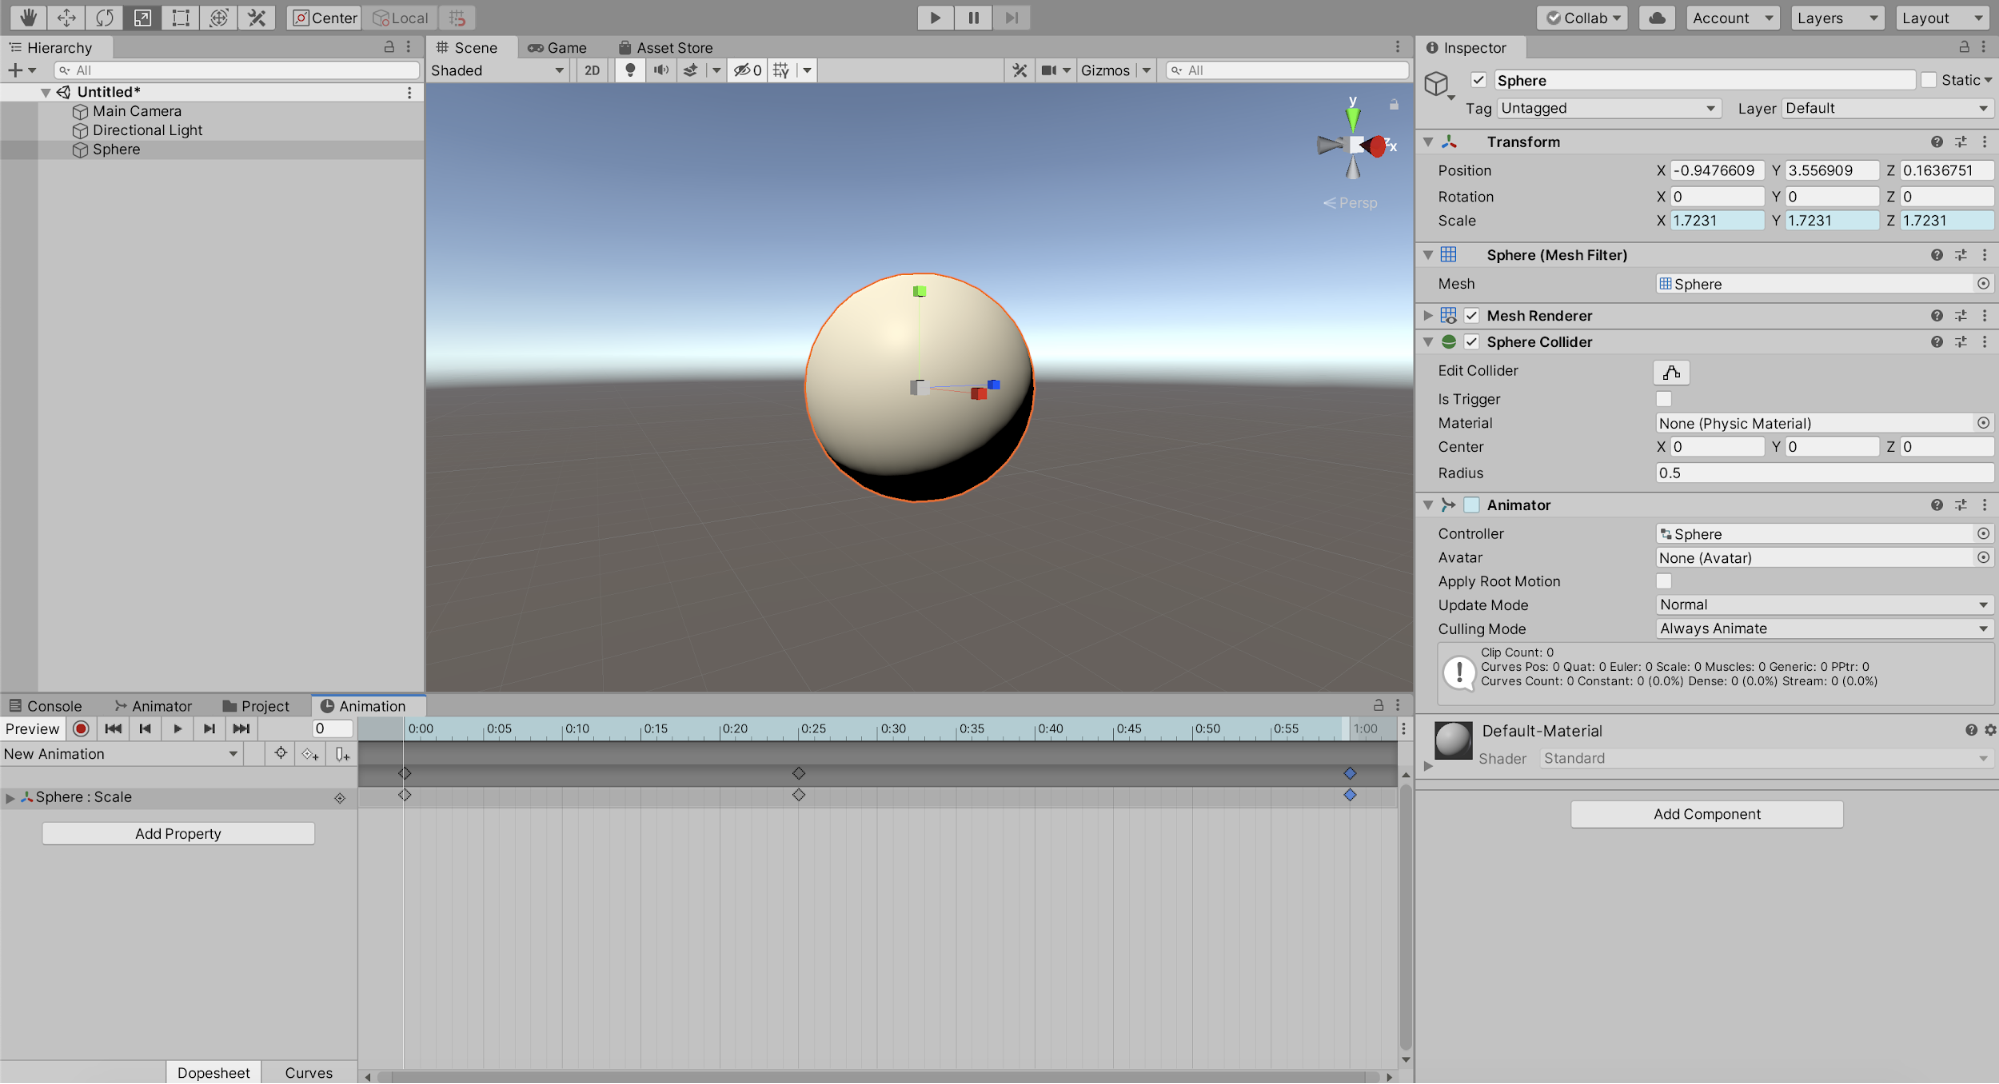The width and height of the screenshot is (1999, 1084).
Task: Toggle the Is Trigger checkbox
Action: coord(1664,399)
